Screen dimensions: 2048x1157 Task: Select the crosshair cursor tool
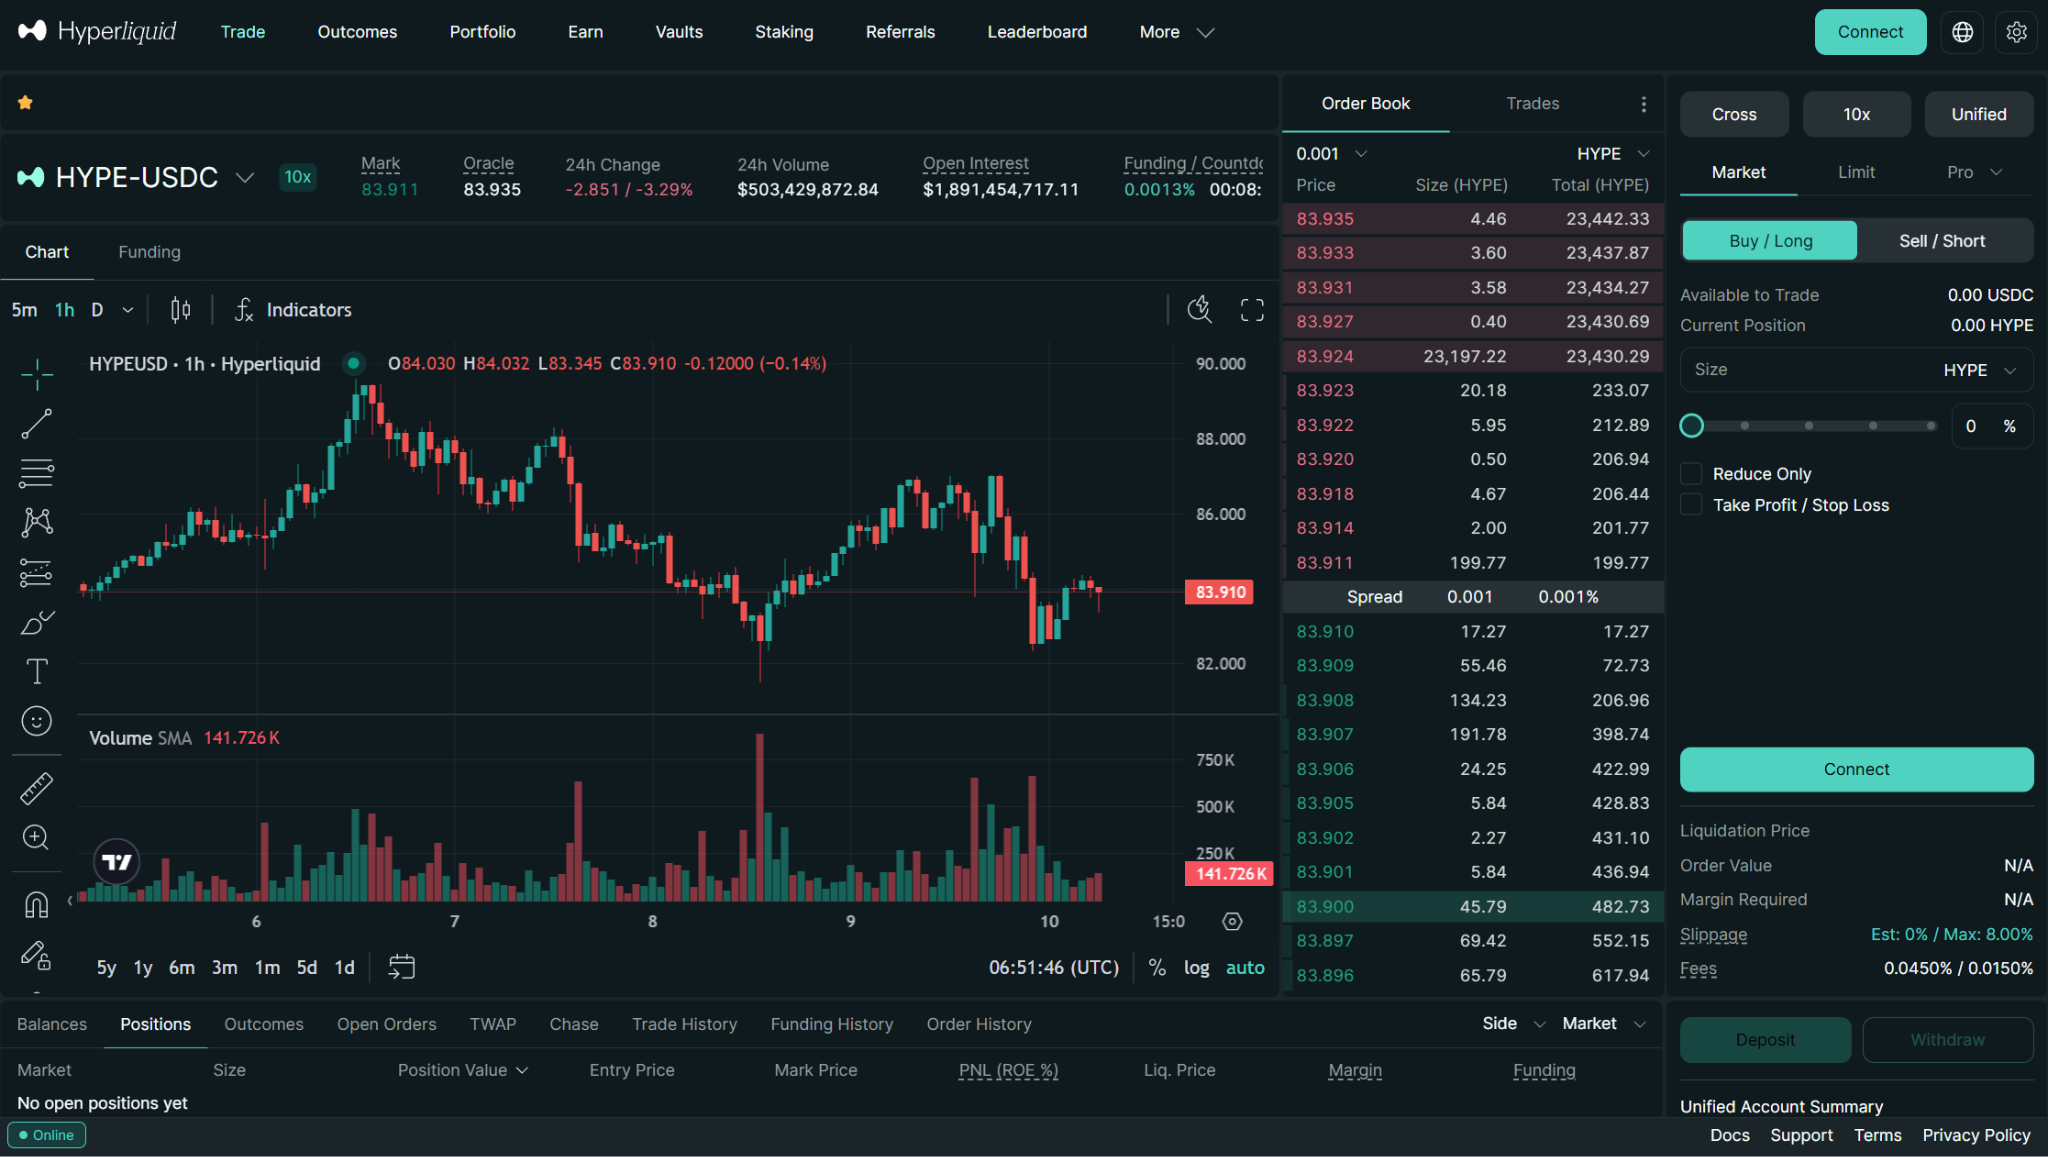coord(36,374)
